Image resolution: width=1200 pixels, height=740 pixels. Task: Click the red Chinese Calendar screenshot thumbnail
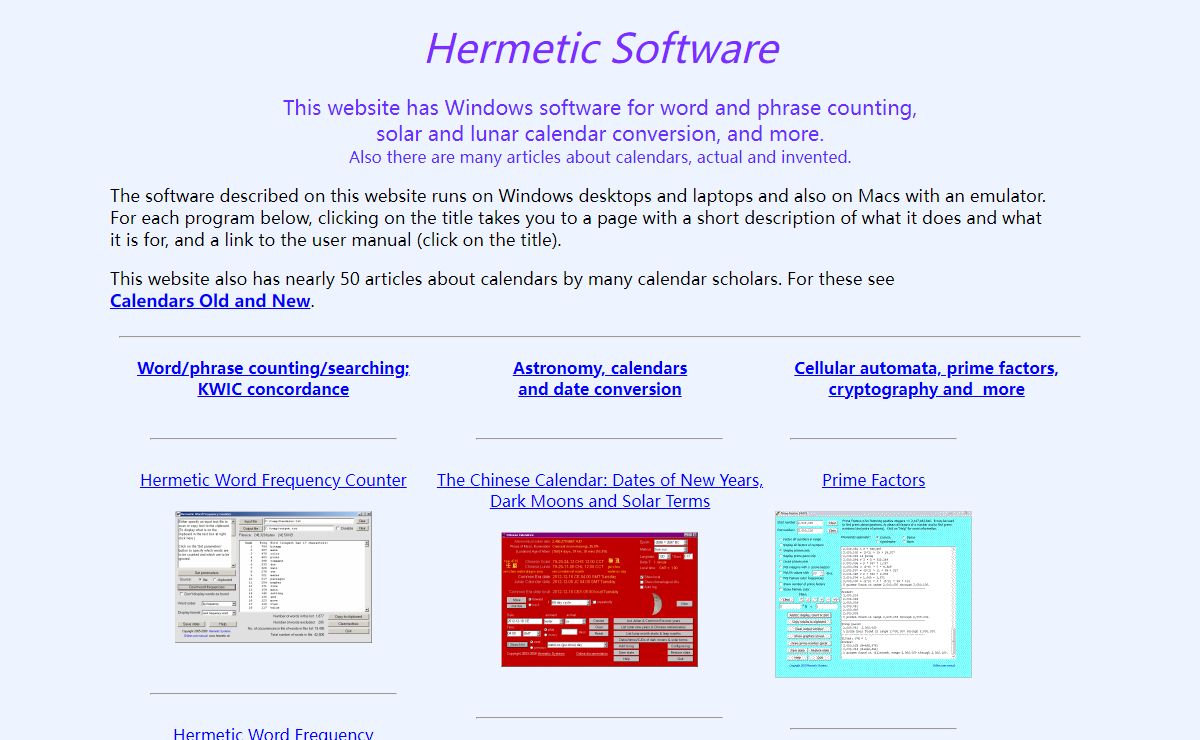tap(599, 598)
